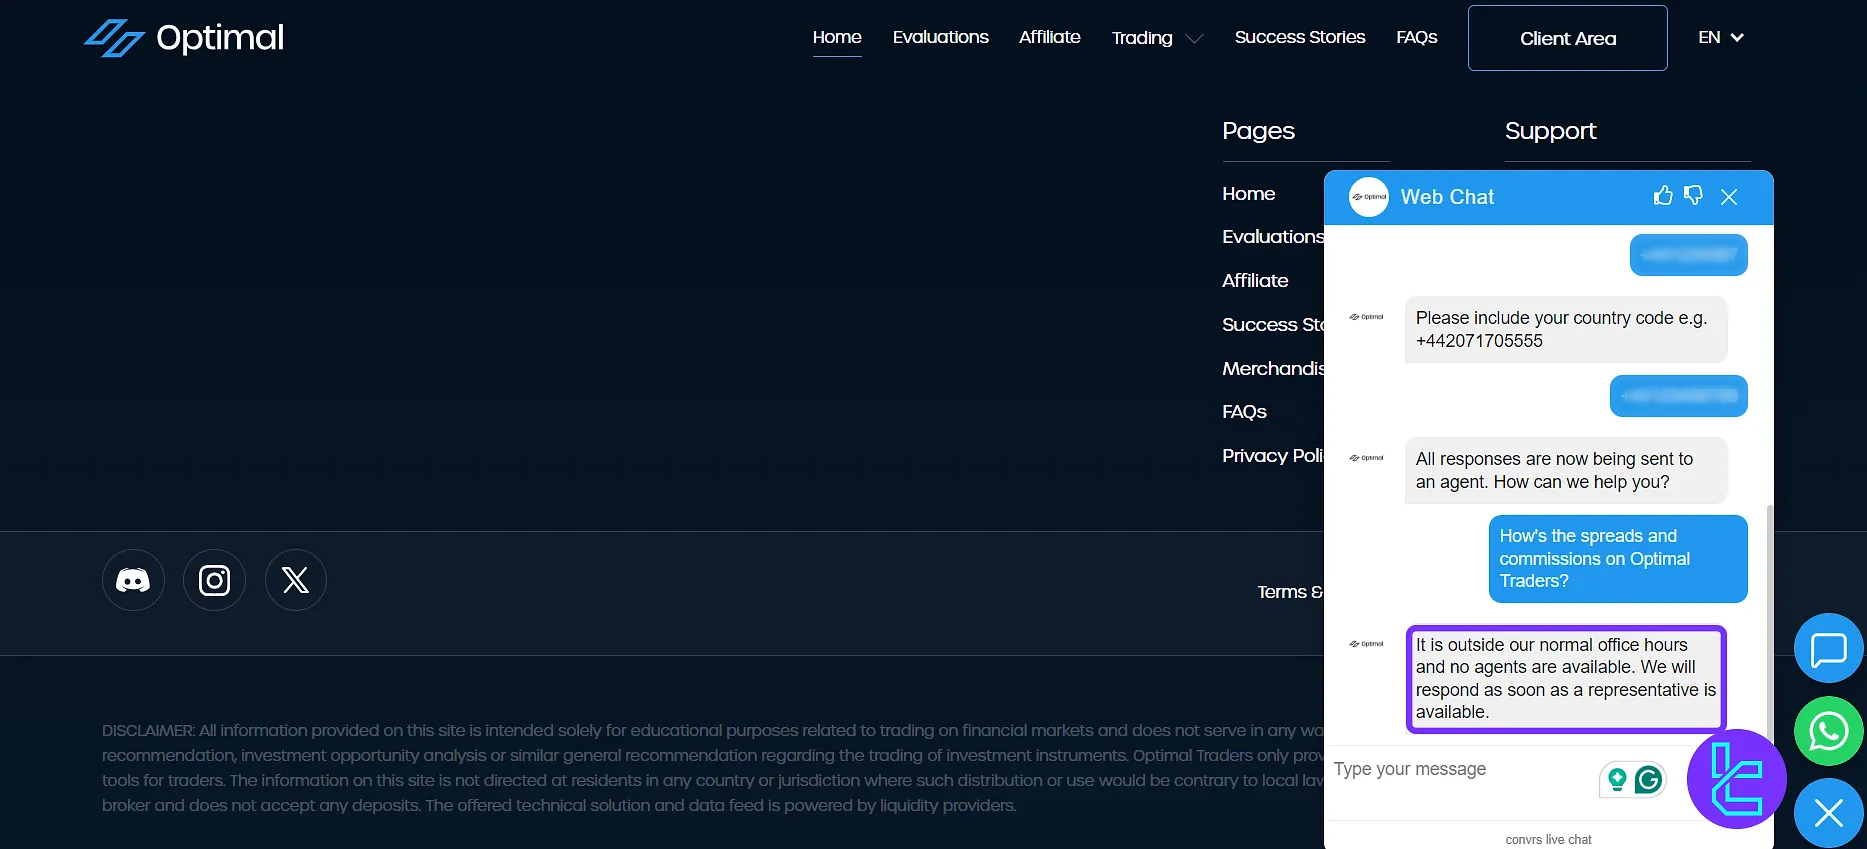Open the Discord social icon
Viewport: 1867px width, 849px height.
tap(133, 580)
